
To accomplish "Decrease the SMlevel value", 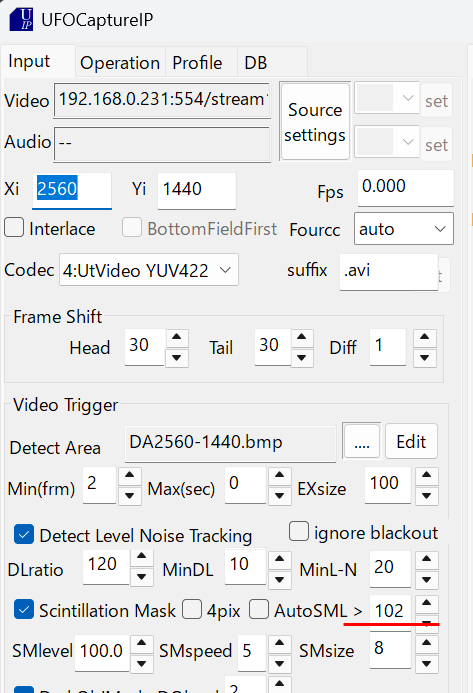I will (141, 663).
